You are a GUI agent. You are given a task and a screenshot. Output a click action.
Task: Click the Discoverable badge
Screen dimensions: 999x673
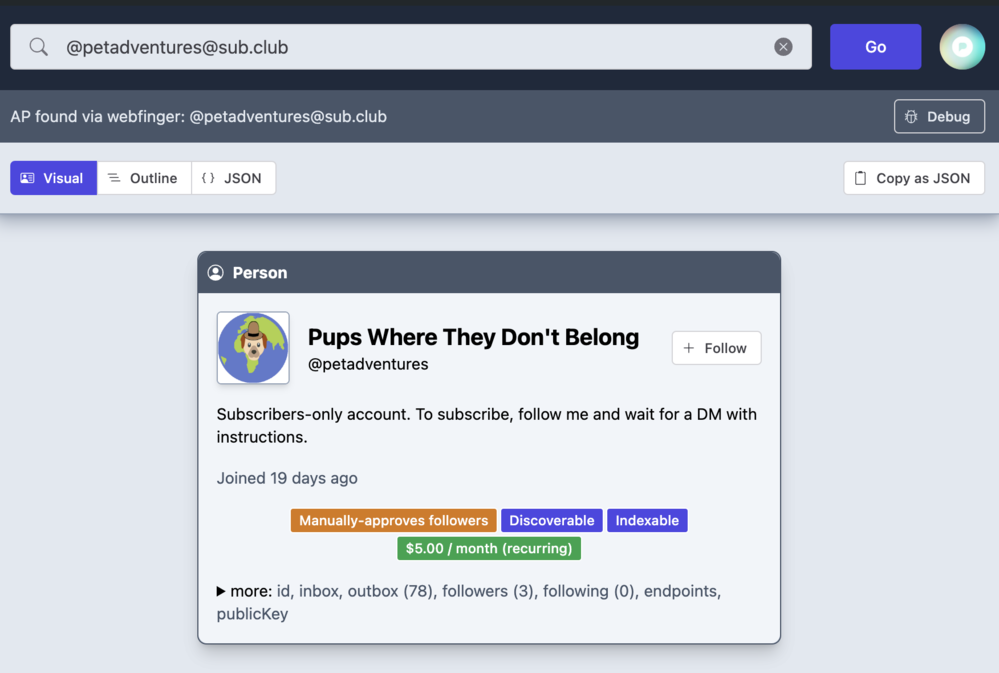click(x=551, y=520)
